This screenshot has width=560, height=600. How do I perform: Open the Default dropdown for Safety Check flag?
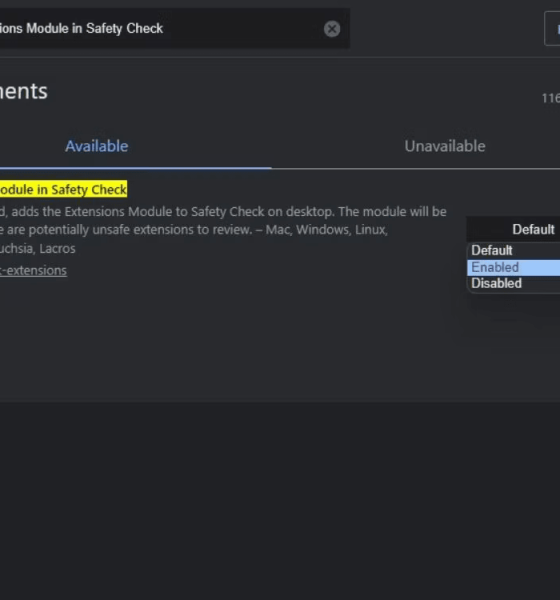coord(513,229)
